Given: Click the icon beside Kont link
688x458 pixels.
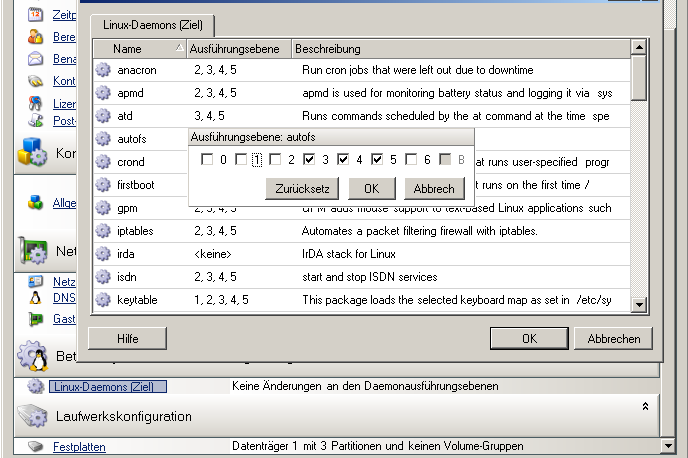Looking at the screenshot, I should [x=36, y=81].
